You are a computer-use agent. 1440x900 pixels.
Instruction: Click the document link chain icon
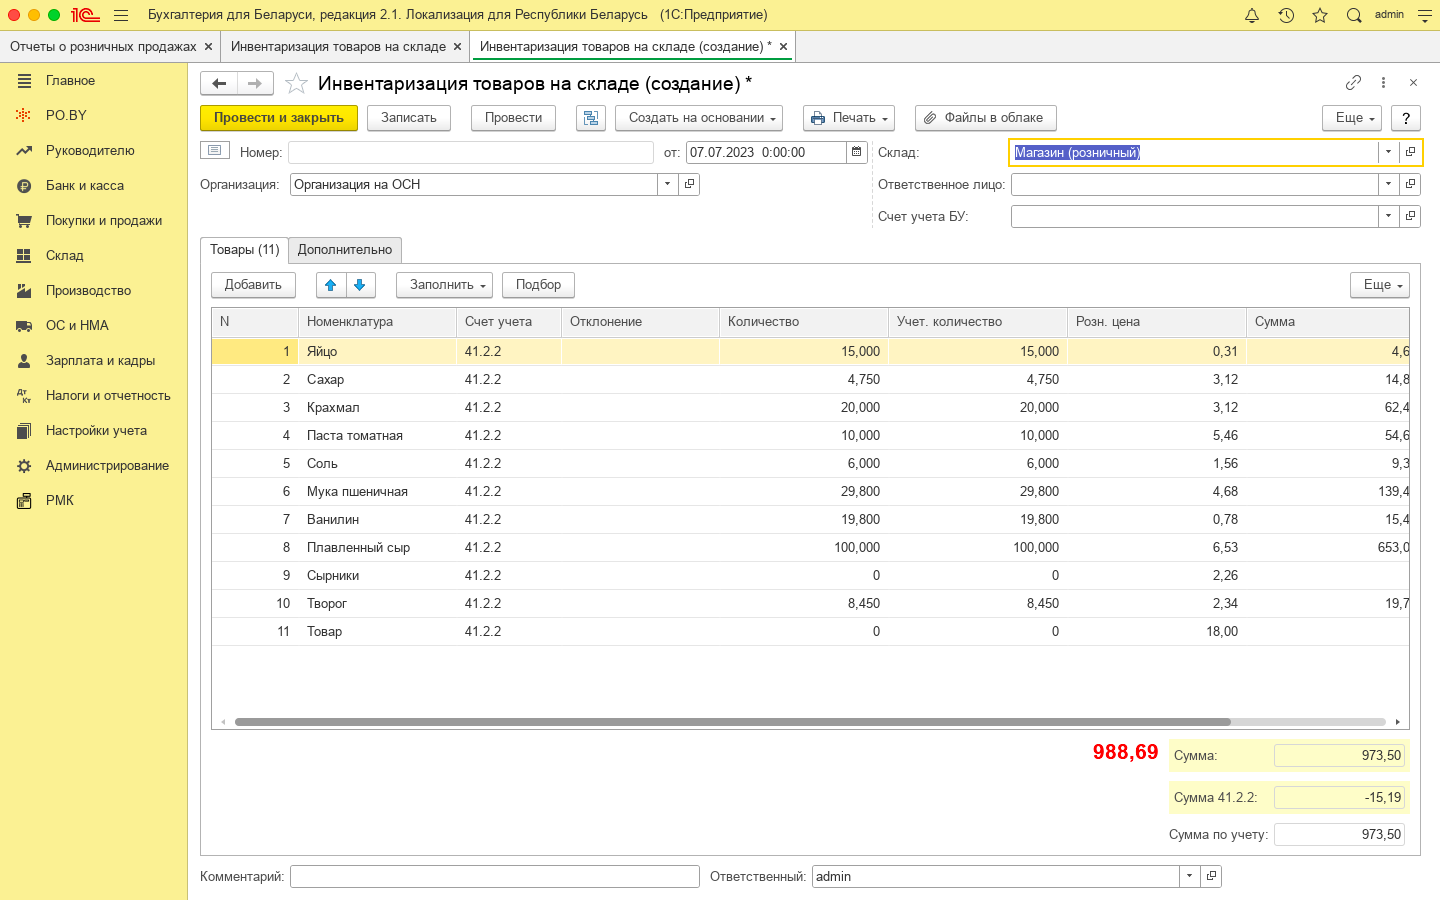click(x=1353, y=83)
